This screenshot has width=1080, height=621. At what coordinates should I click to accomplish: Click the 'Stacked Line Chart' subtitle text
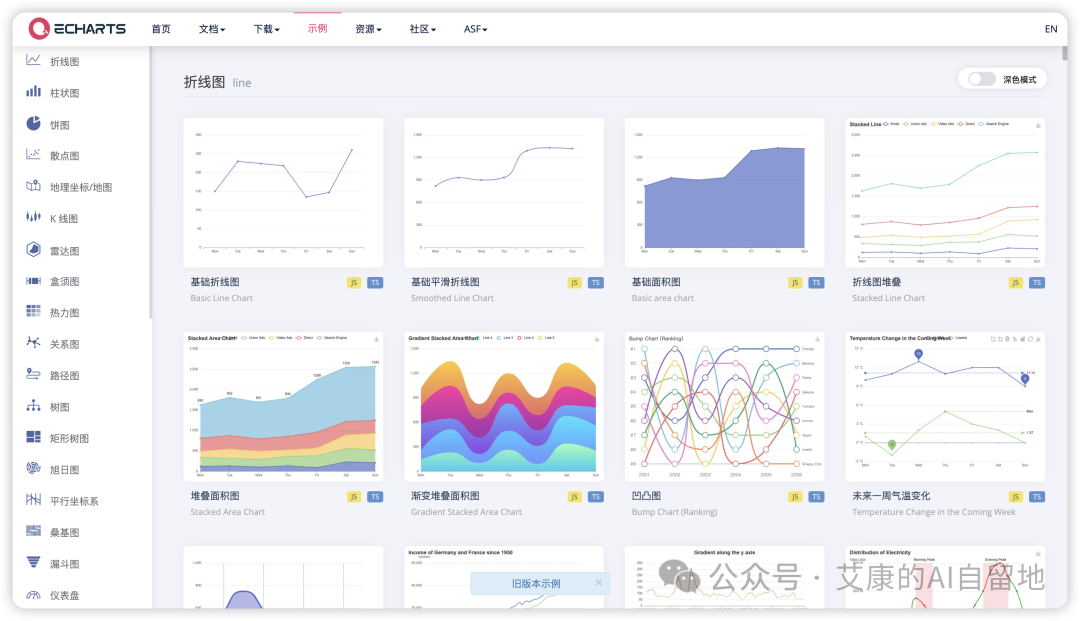click(x=888, y=298)
